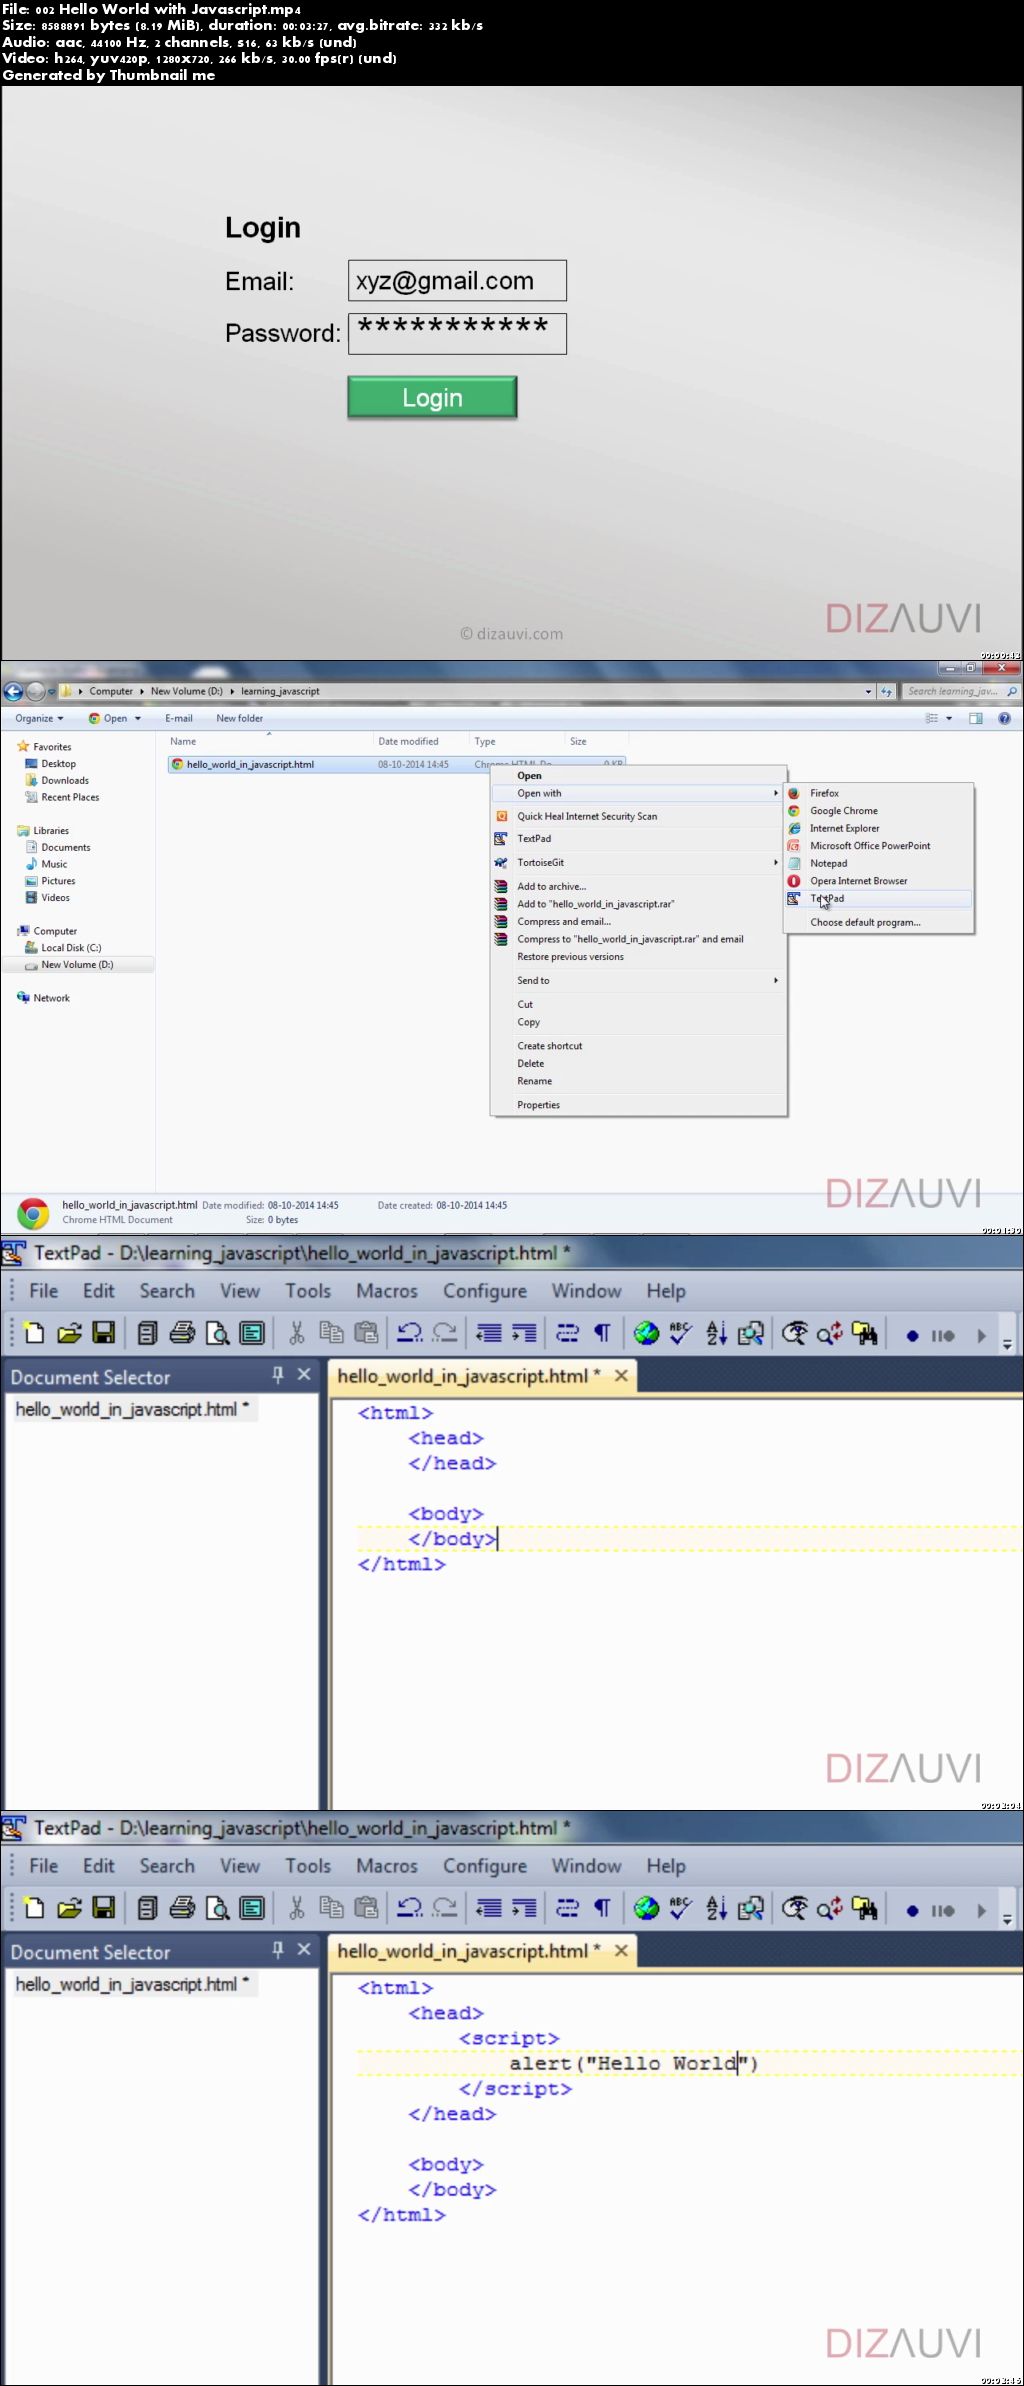Click Explorer Back arrow button
1024x2386 pixels.
tap(13, 691)
